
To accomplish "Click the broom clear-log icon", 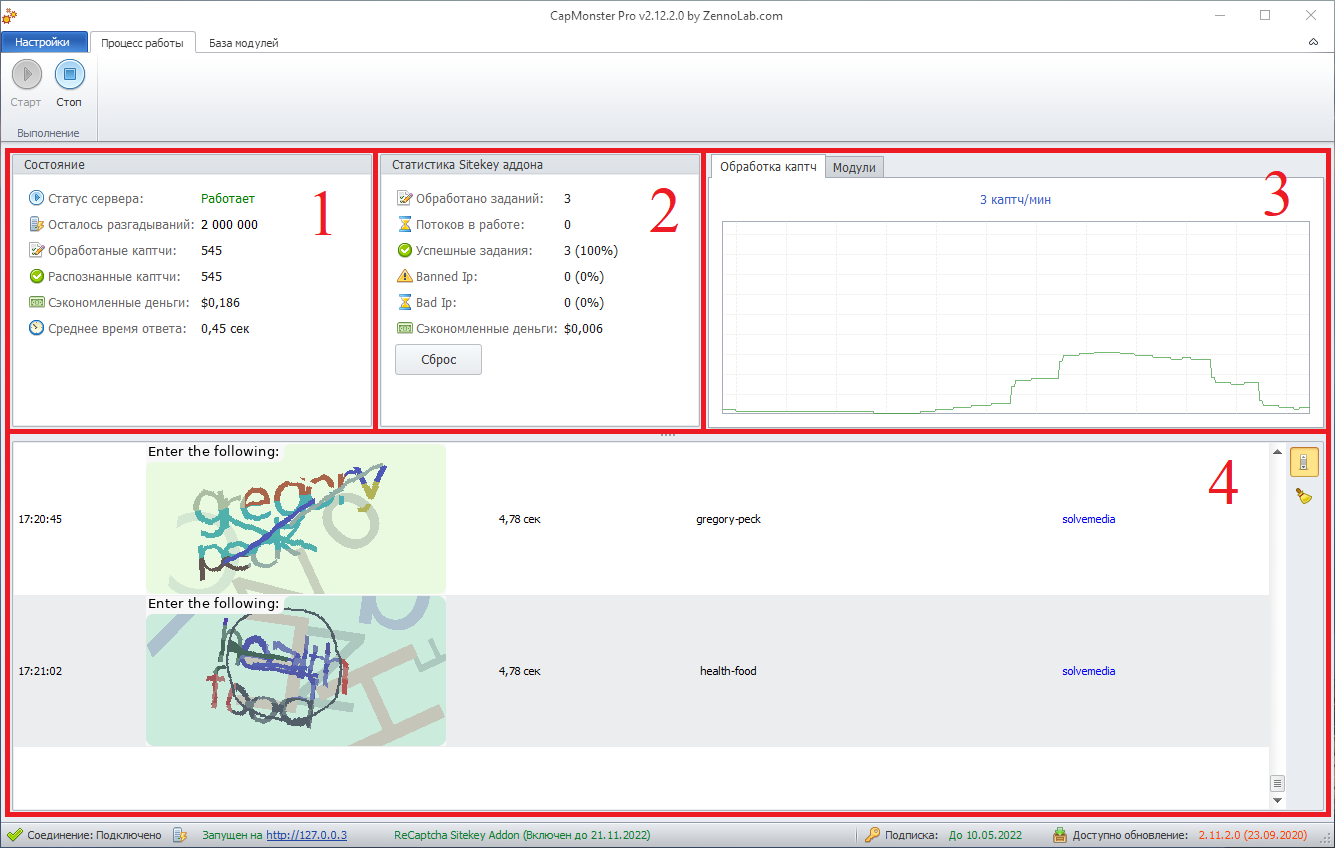I will pos(1303,495).
